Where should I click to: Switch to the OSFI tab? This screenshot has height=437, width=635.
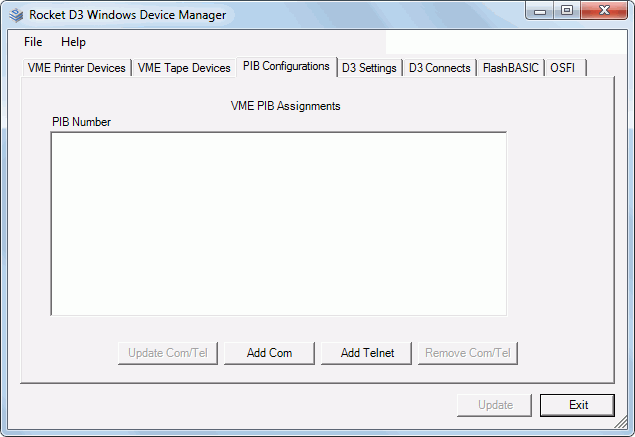(565, 68)
